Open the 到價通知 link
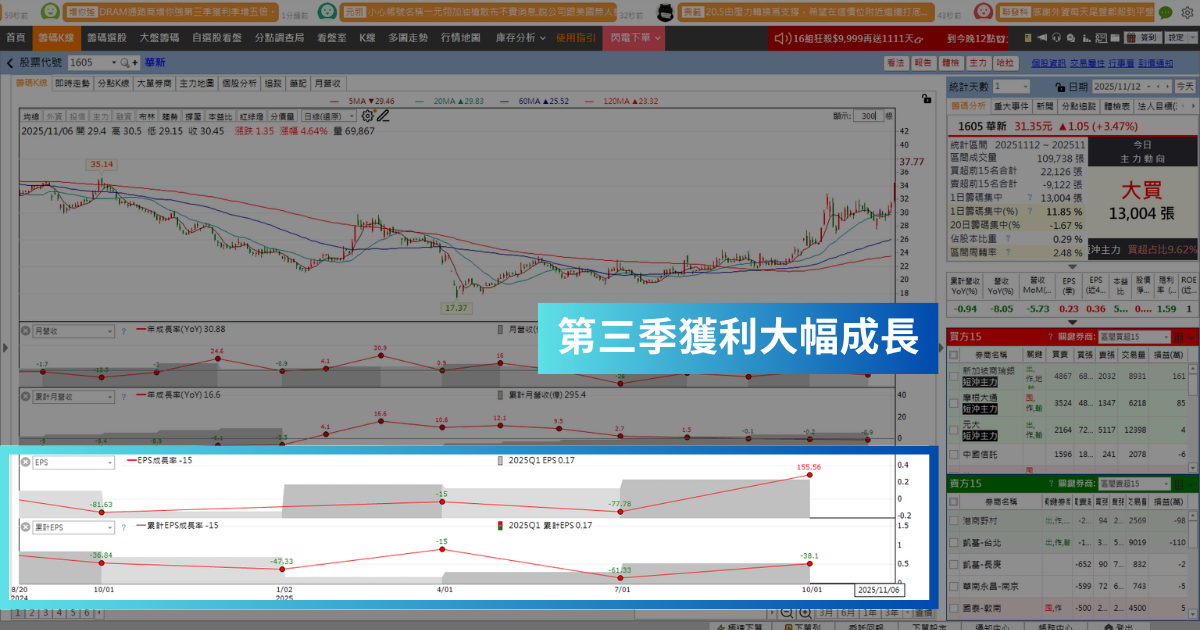Viewport: 1200px width, 630px height. point(1156,61)
